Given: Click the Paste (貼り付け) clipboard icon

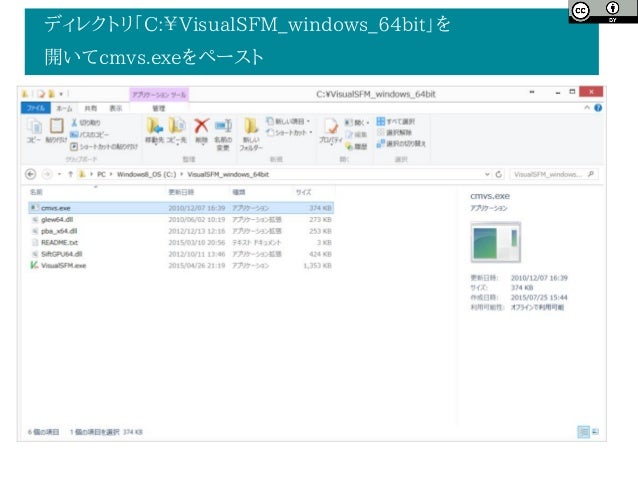Looking at the screenshot, I should point(56,130).
